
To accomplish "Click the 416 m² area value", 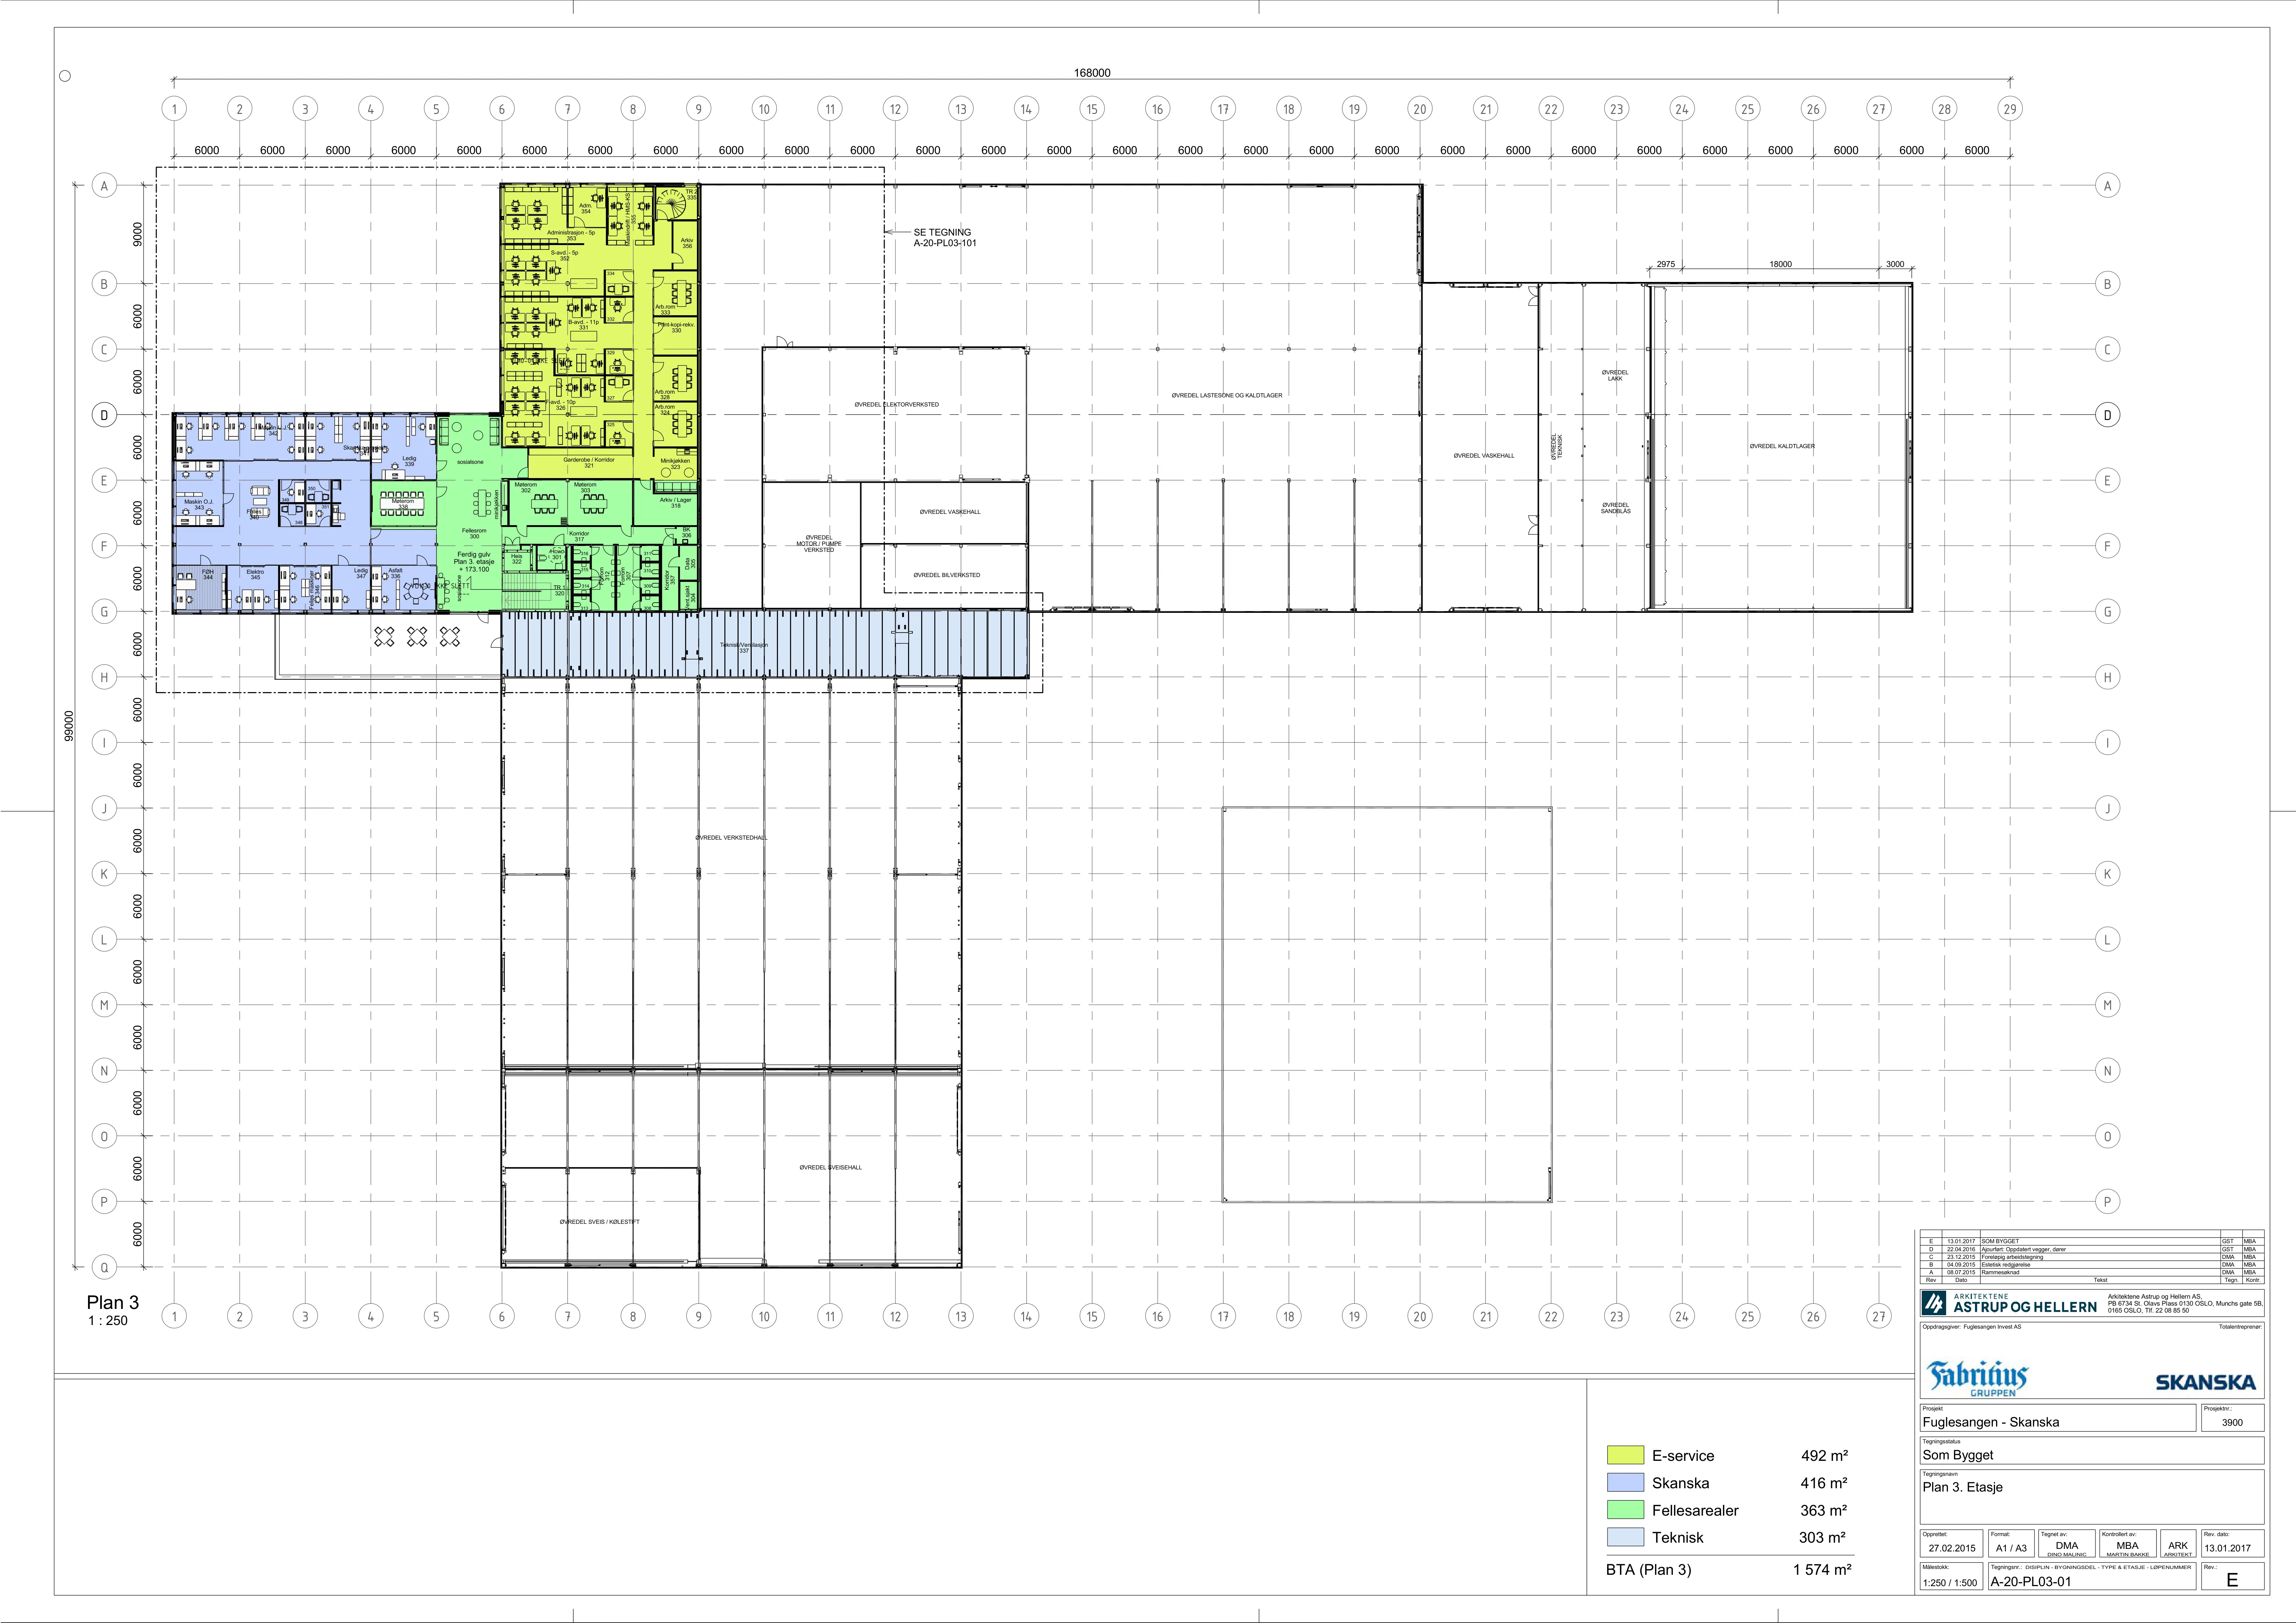I will pos(1824,1483).
